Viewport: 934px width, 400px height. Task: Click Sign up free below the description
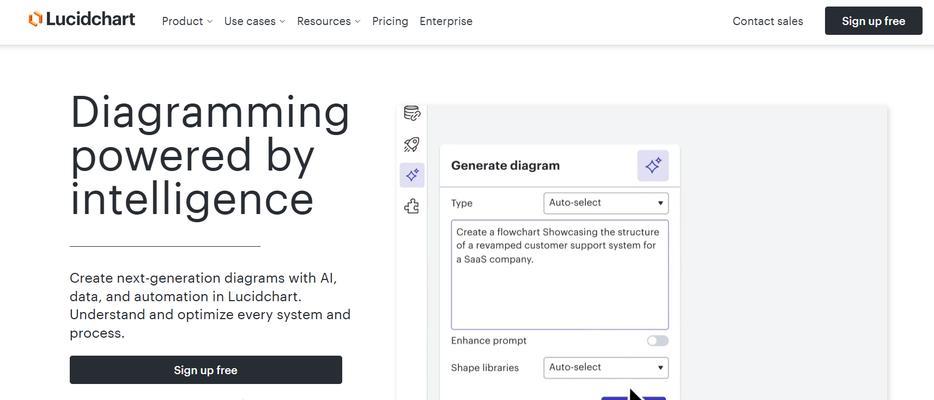click(206, 370)
